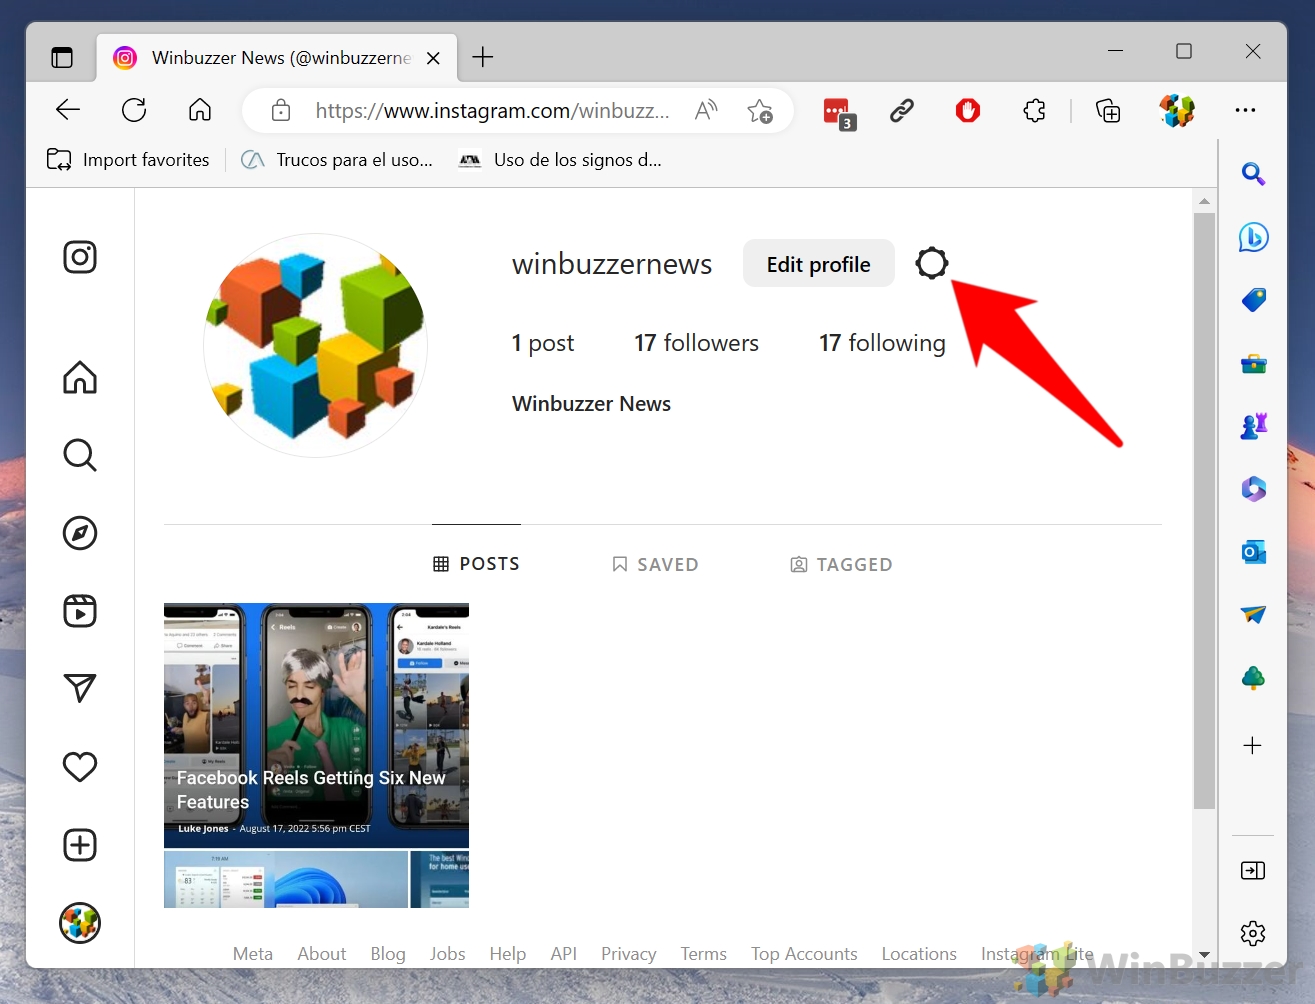Open the Jobs footer link
Image resolution: width=1315 pixels, height=1004 pixels.
[x=447, y=954]
